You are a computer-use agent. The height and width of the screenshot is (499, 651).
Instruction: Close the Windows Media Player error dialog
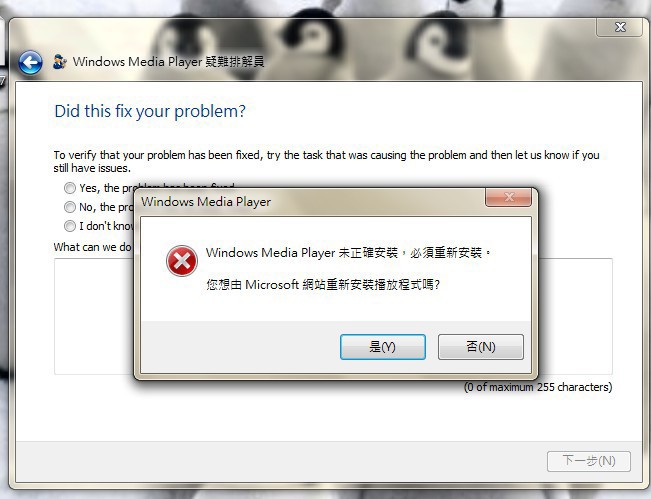[x=509, y=197]
